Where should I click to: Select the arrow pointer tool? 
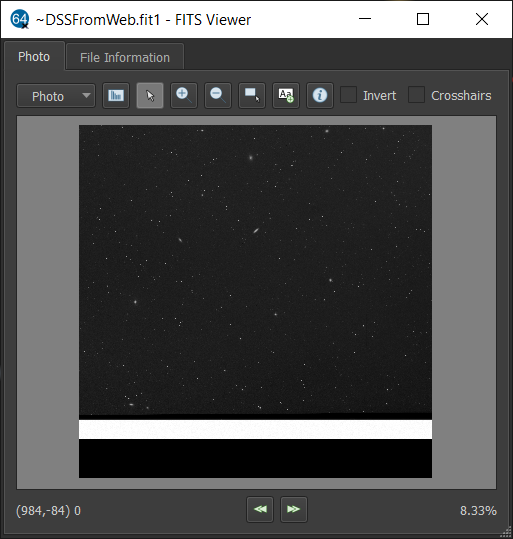click(150, 95)
